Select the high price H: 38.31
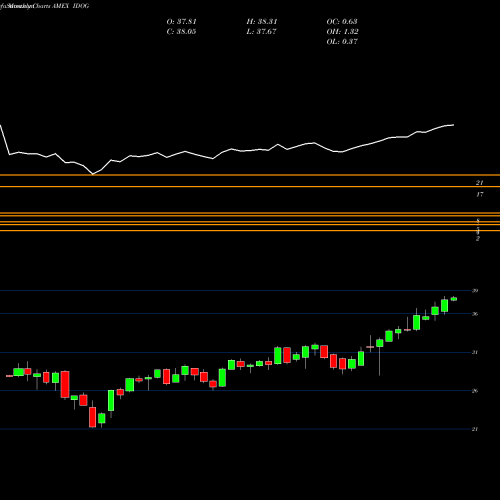500x500 pixels. 262,22
